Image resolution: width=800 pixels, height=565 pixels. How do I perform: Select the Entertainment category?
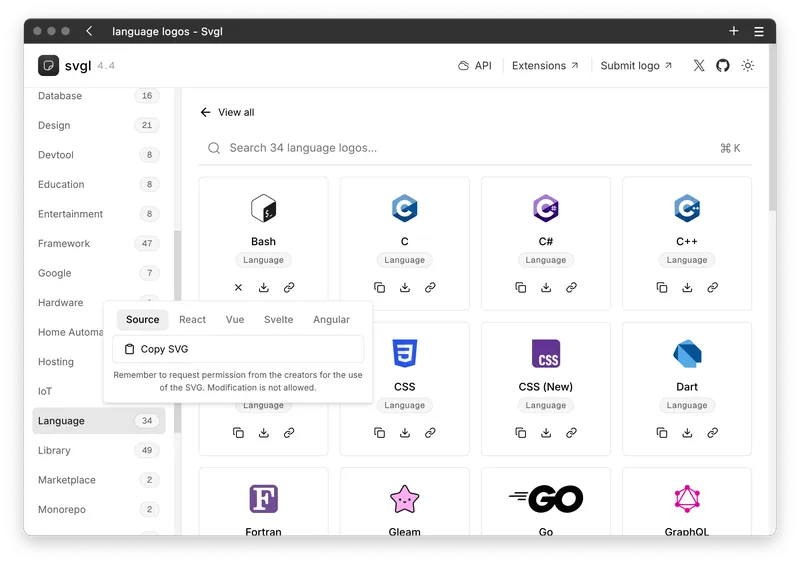tap(98, 214)
